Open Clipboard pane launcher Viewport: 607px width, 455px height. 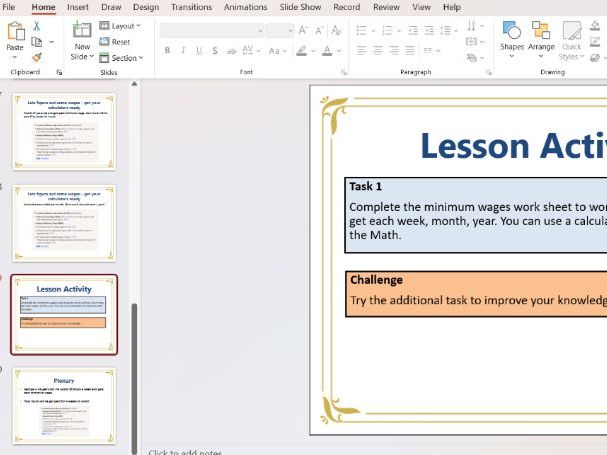59,72
